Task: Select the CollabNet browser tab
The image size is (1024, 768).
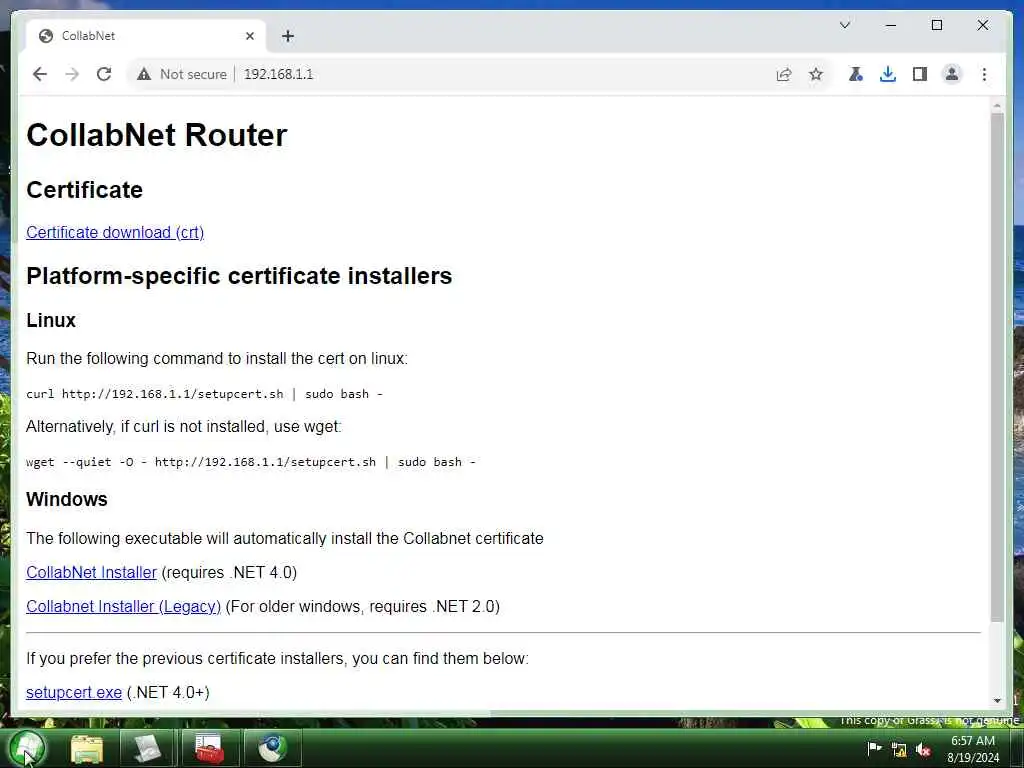Action: pyautogui.click(x=145, y=36)
